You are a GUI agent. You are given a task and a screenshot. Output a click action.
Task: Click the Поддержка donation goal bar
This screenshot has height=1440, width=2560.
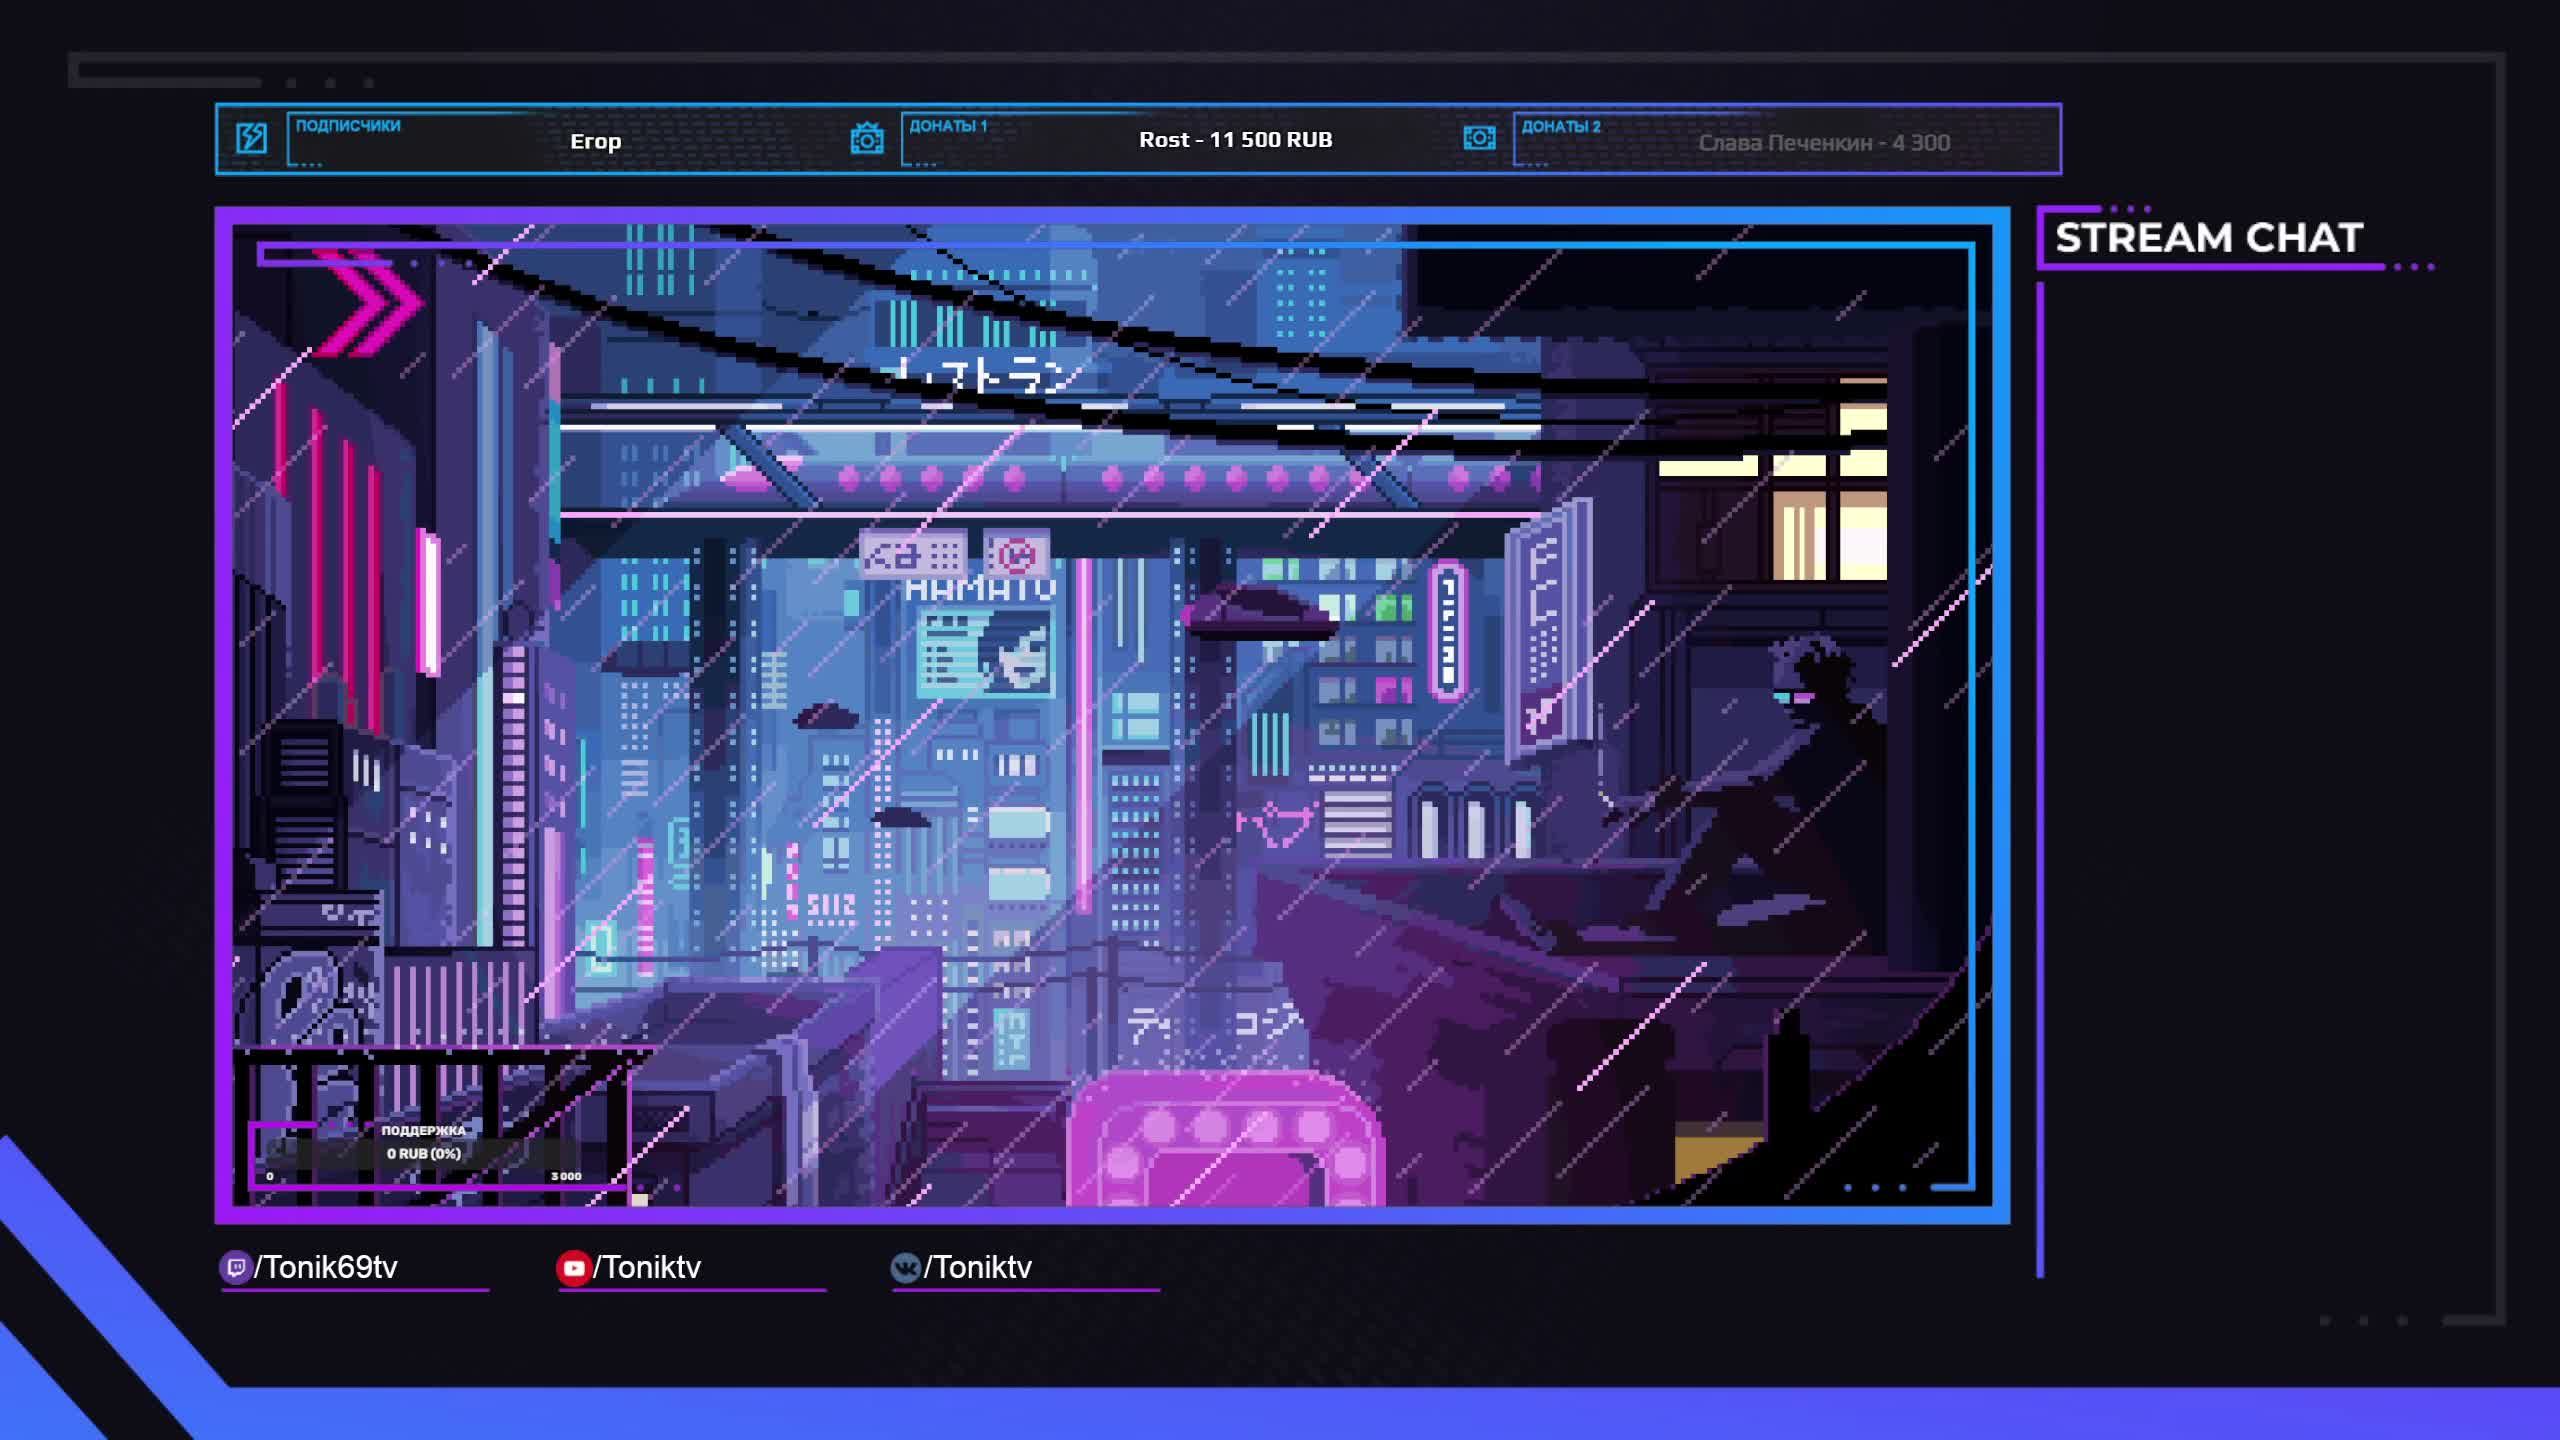pos(424,1153)
